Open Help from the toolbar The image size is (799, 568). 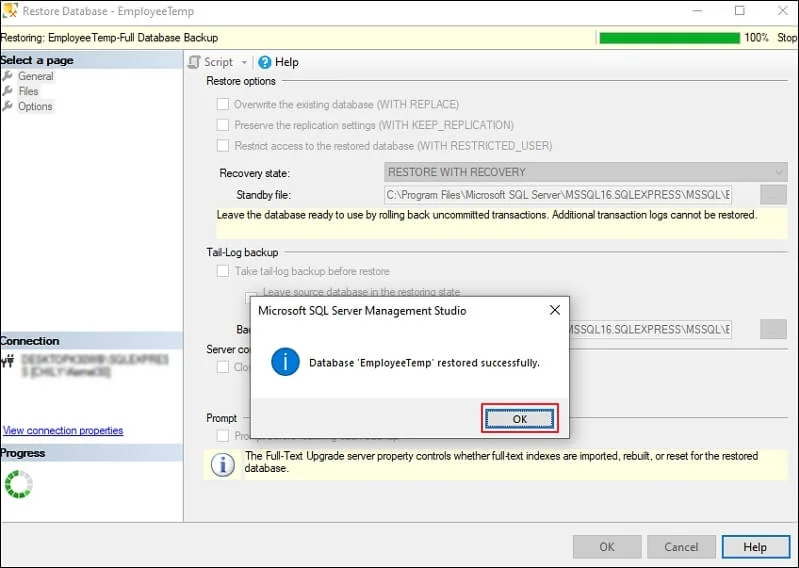coord(278,62)
